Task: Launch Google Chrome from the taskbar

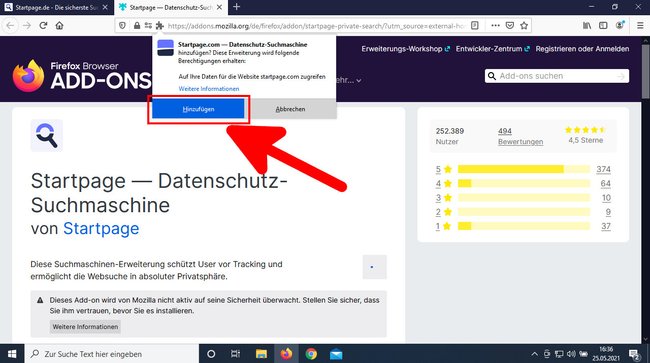Action: click(311, 354)
